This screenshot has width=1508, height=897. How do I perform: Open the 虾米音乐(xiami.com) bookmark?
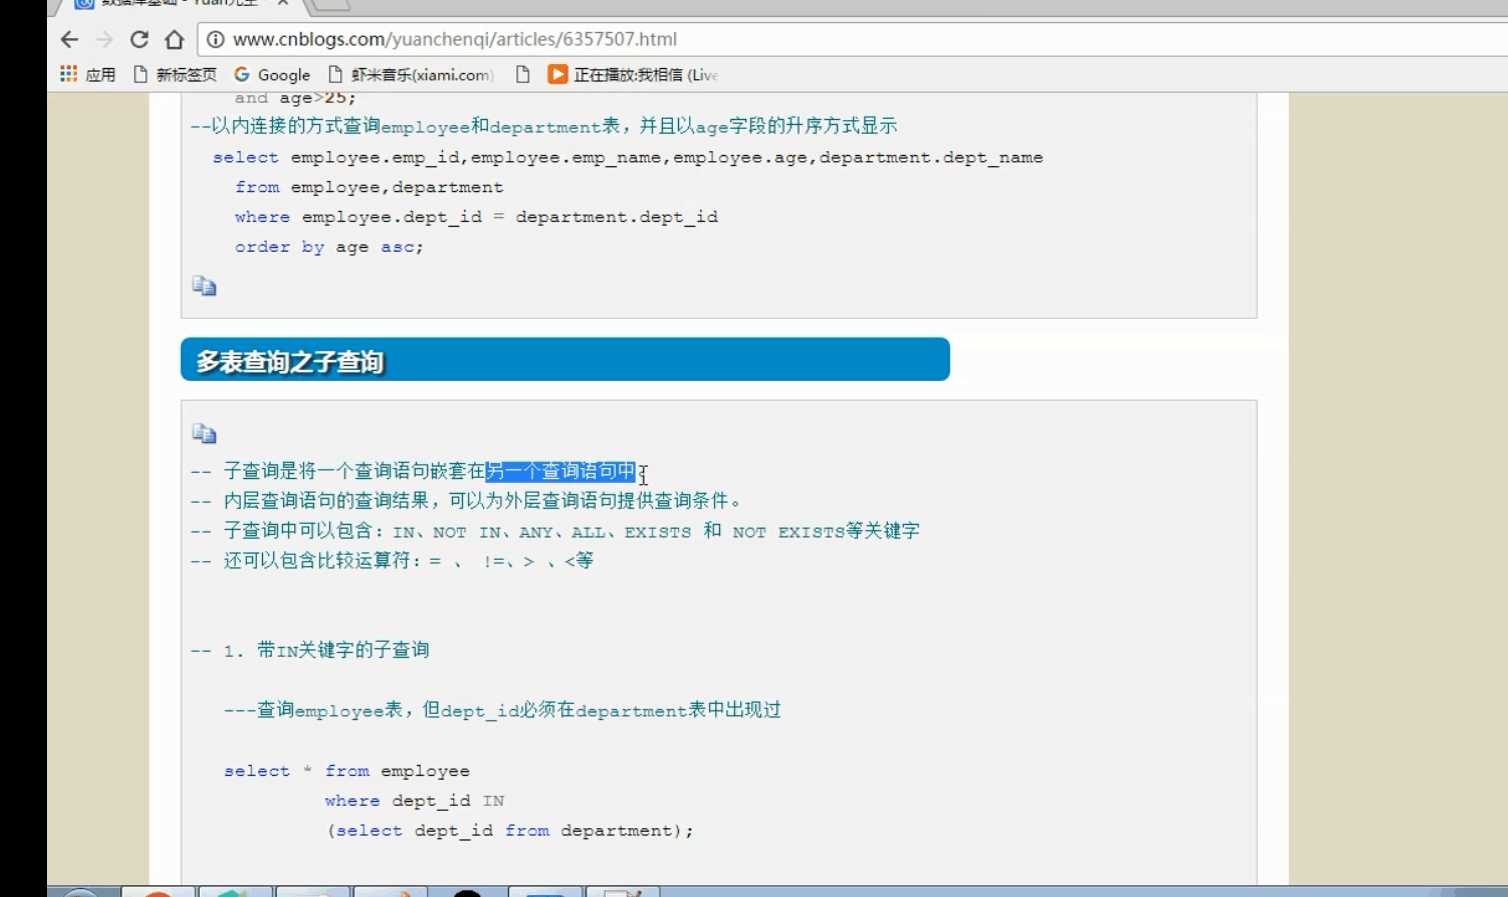tap(411, 75)
